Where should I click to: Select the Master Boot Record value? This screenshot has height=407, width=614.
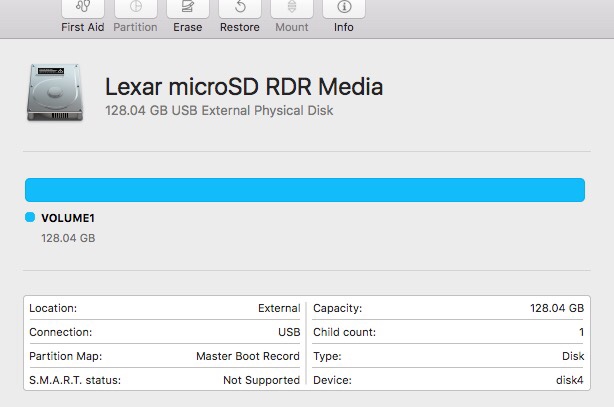(x=248, y=356)
